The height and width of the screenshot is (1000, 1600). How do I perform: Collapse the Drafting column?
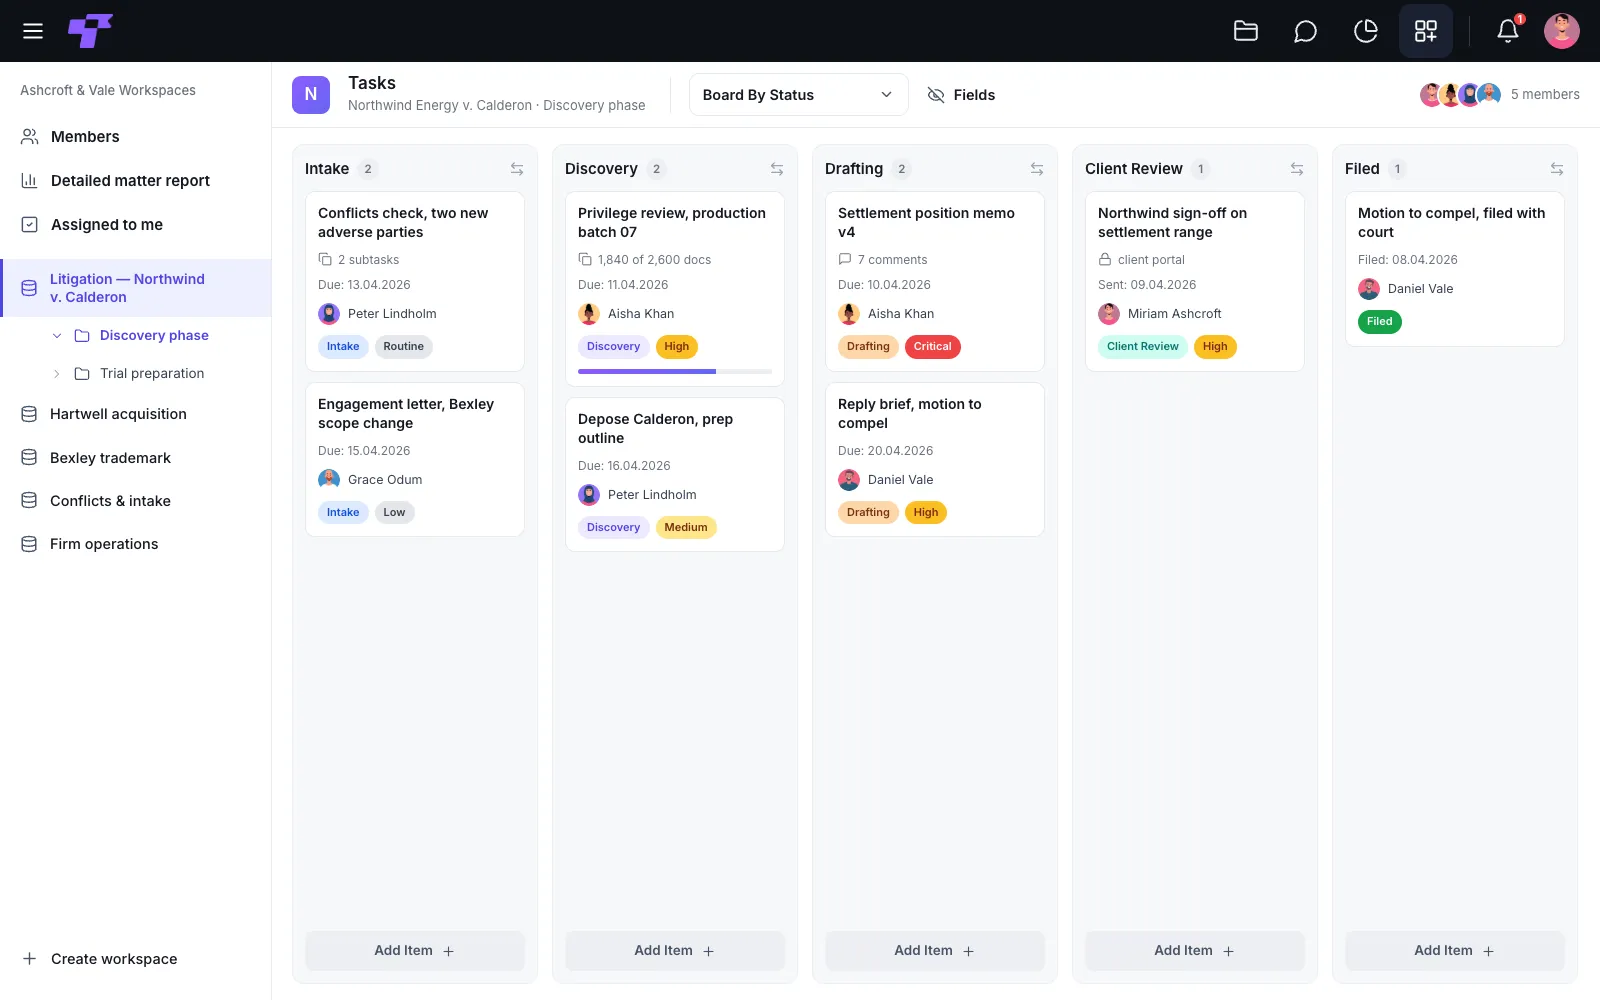(1037, 169)
